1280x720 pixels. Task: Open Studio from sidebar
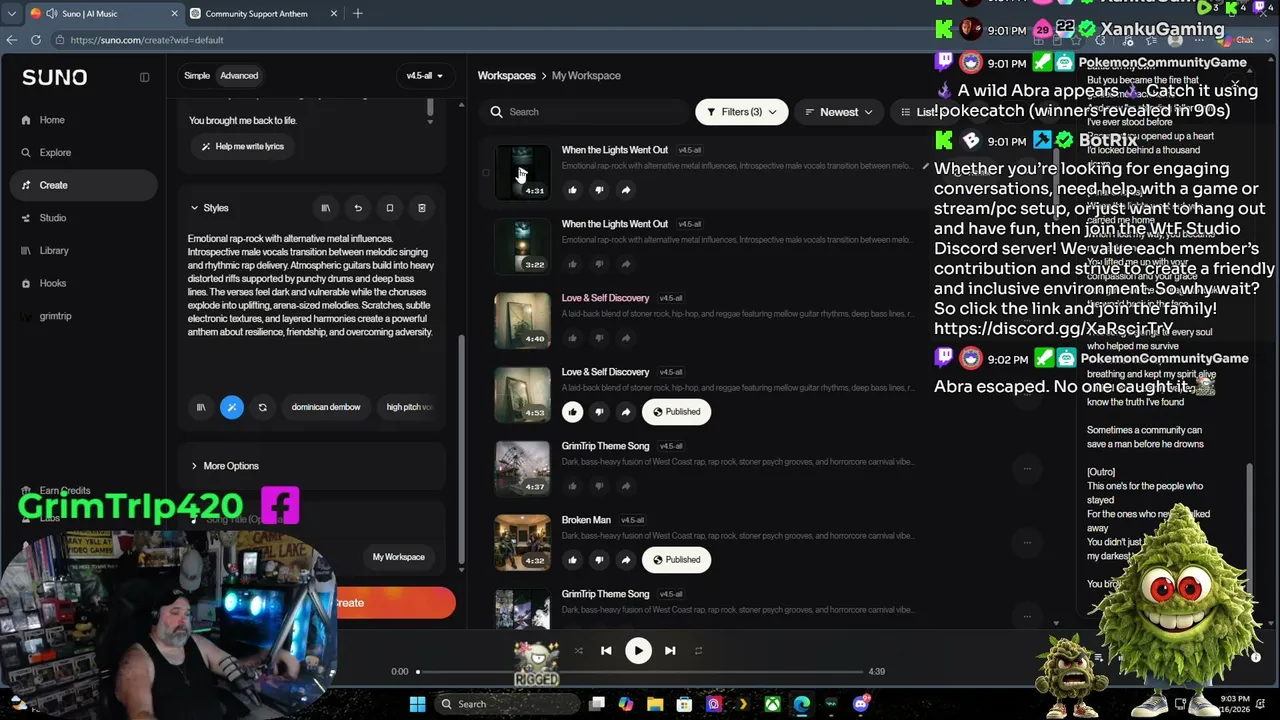(52, 218)
